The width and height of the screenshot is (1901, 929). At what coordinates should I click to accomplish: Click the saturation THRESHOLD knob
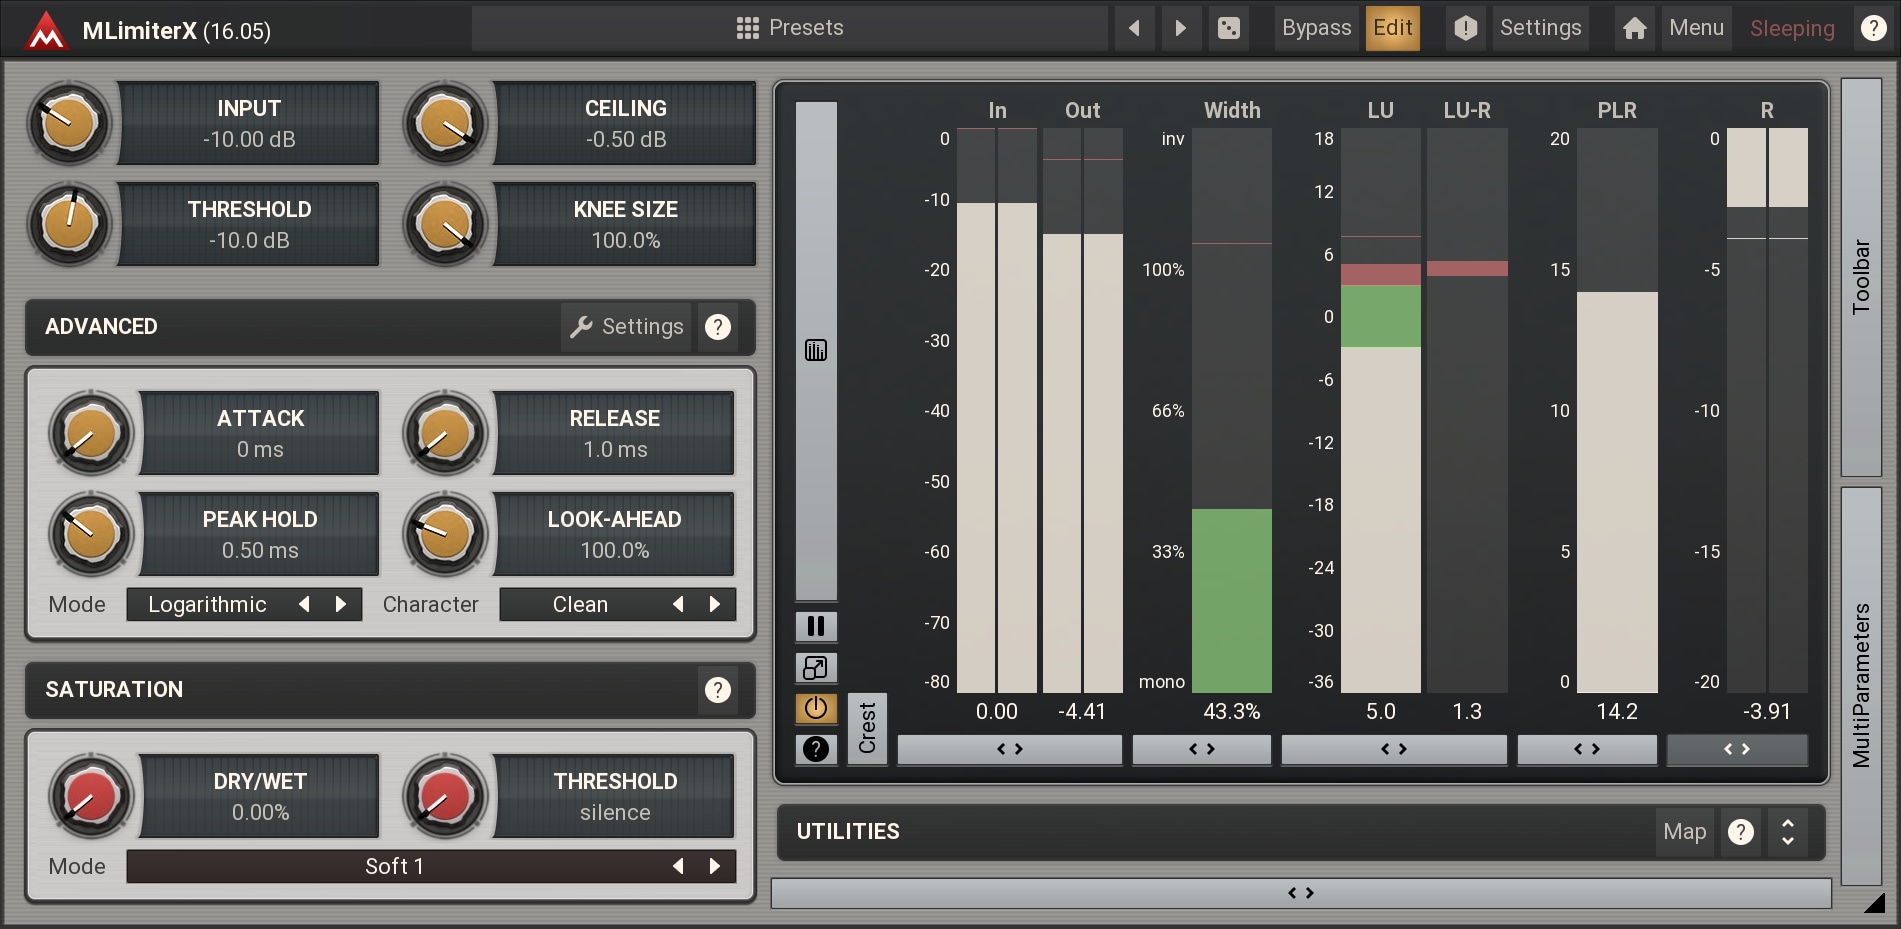tap(446, 796)
